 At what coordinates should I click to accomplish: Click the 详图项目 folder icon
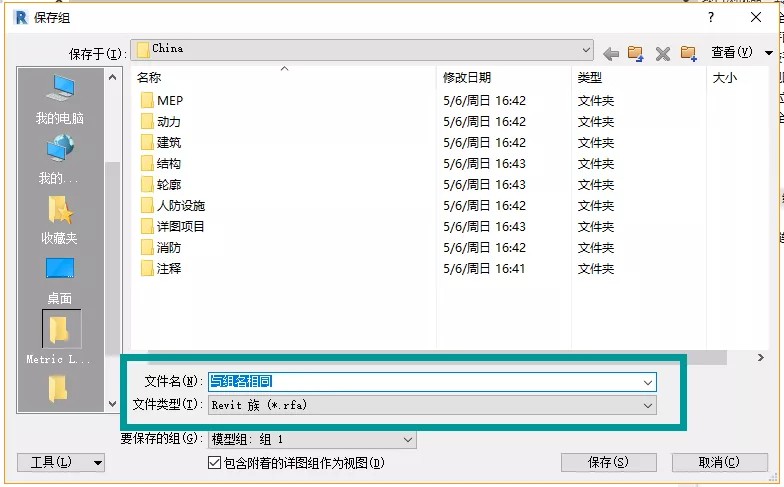coord(147,226)
